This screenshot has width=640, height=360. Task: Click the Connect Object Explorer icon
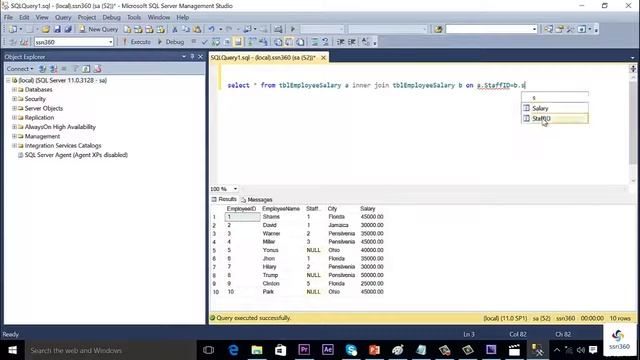[42, 69]
